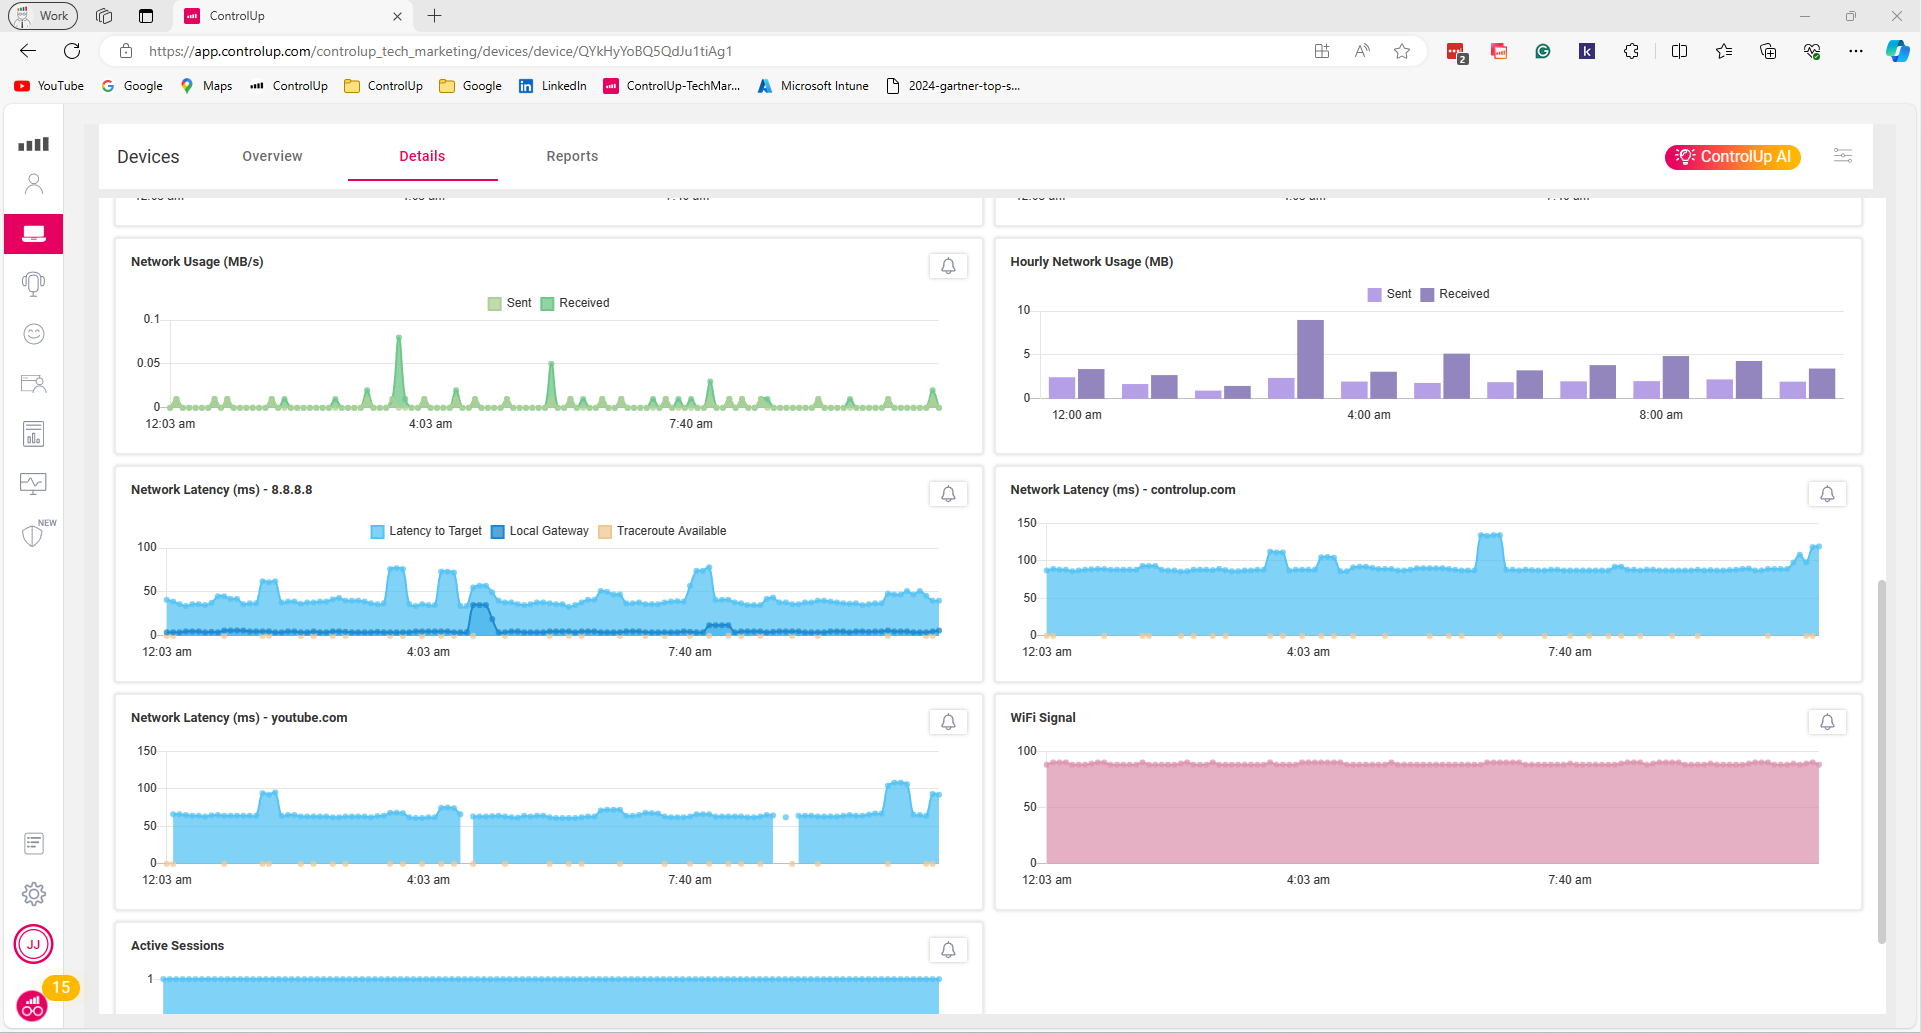1921x1033 pixels.
Task: Switch to the Reports tab
Action: click(x=572, y=156)
